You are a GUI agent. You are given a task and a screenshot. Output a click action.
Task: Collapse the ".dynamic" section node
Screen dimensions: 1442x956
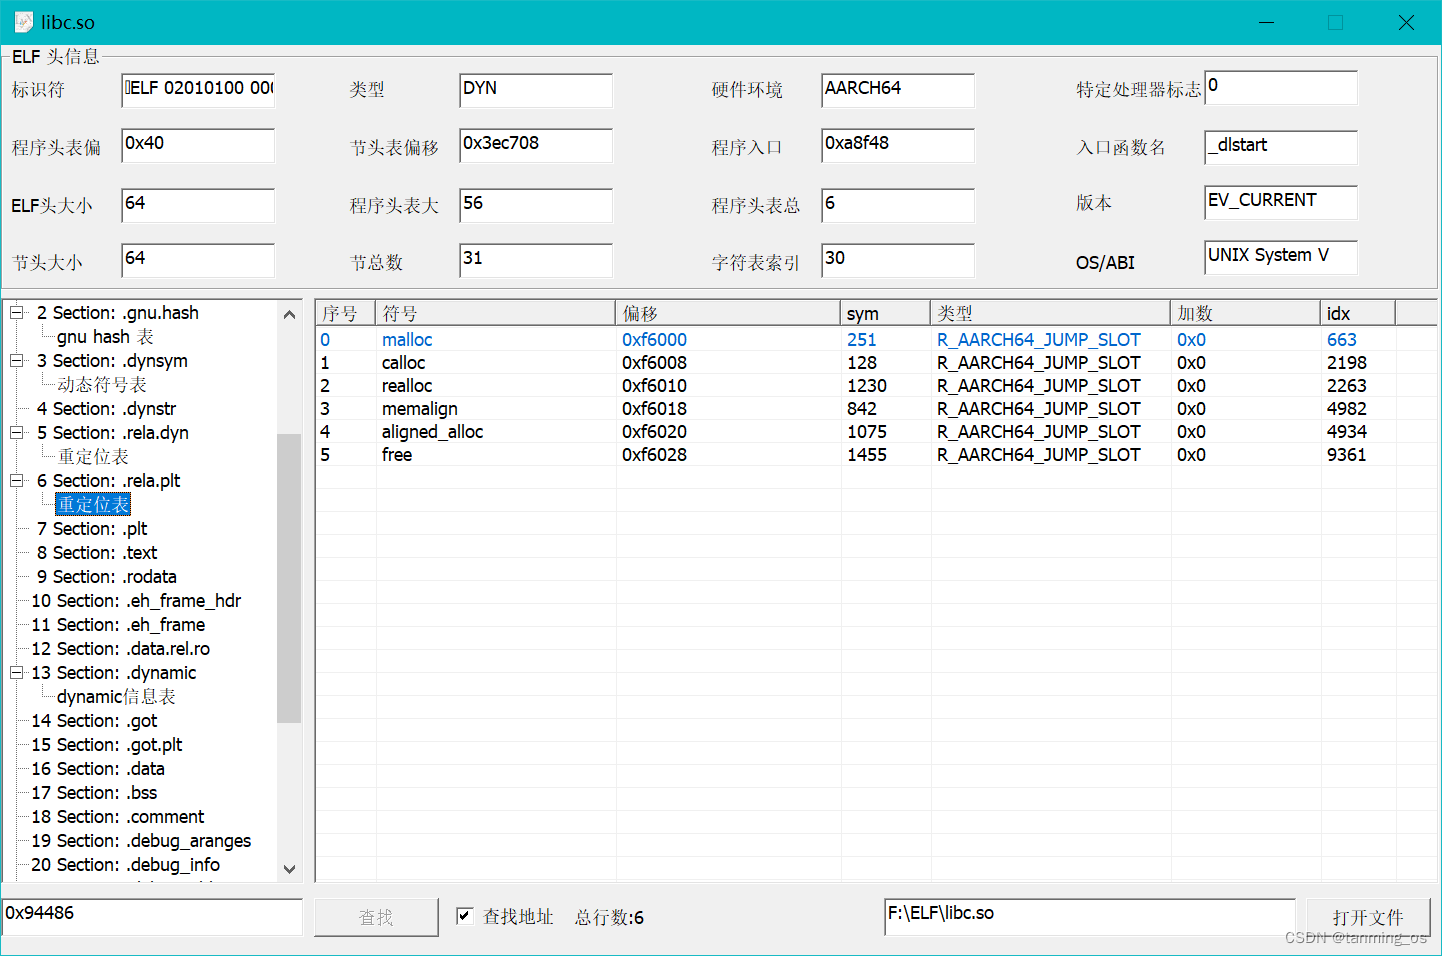tap(15, 672)
